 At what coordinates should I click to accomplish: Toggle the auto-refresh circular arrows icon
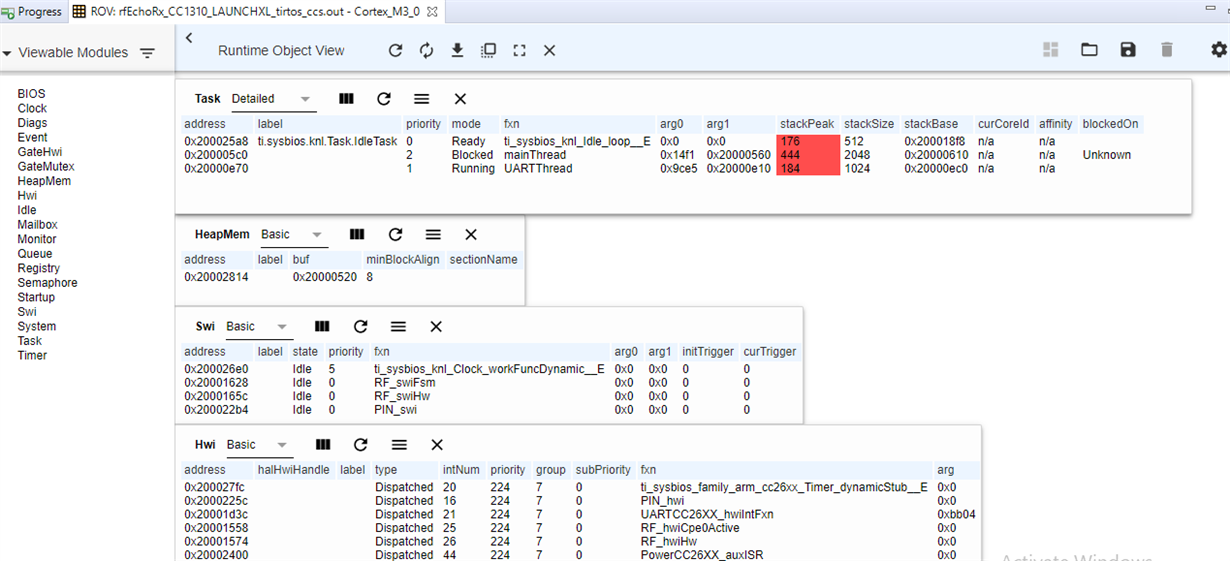[426, 50]
